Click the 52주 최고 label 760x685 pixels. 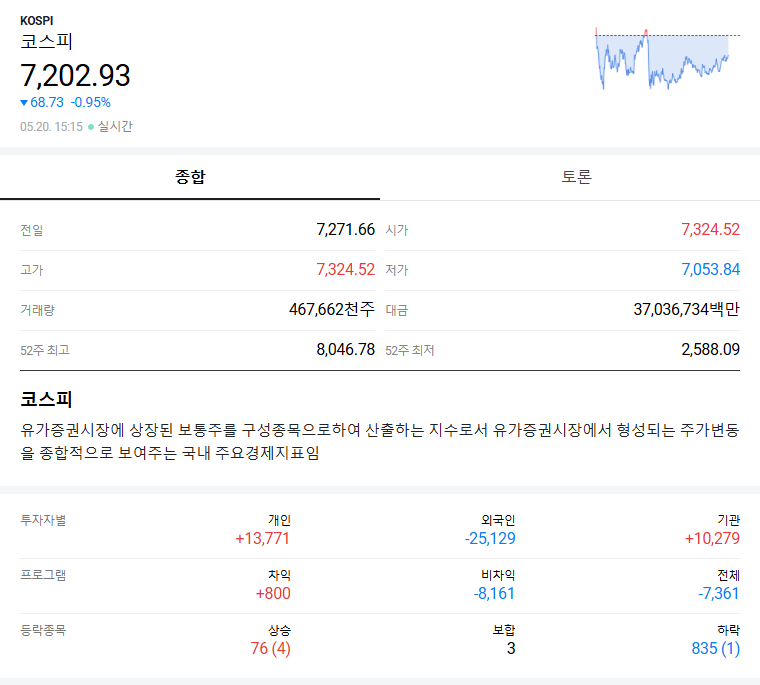tap(45, 350)
